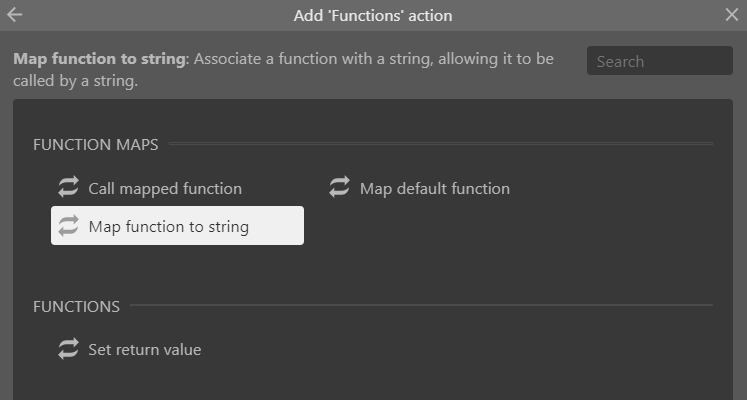Image resolution: width=747 pixels, height=400 pixels.
Task: Click description text 'called by a string'
Action: 75,81
